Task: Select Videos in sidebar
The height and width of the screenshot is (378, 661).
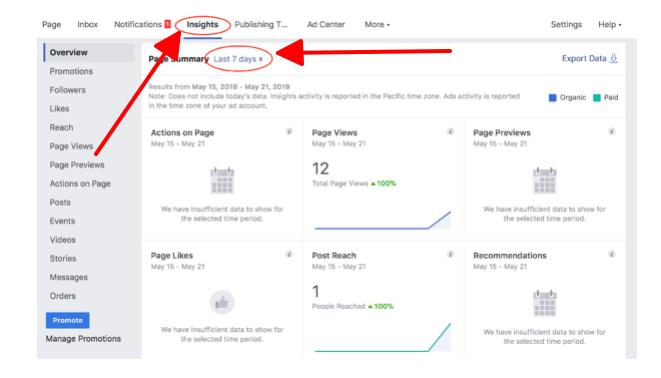Action: pyautogui.click(x=62, y=240)
